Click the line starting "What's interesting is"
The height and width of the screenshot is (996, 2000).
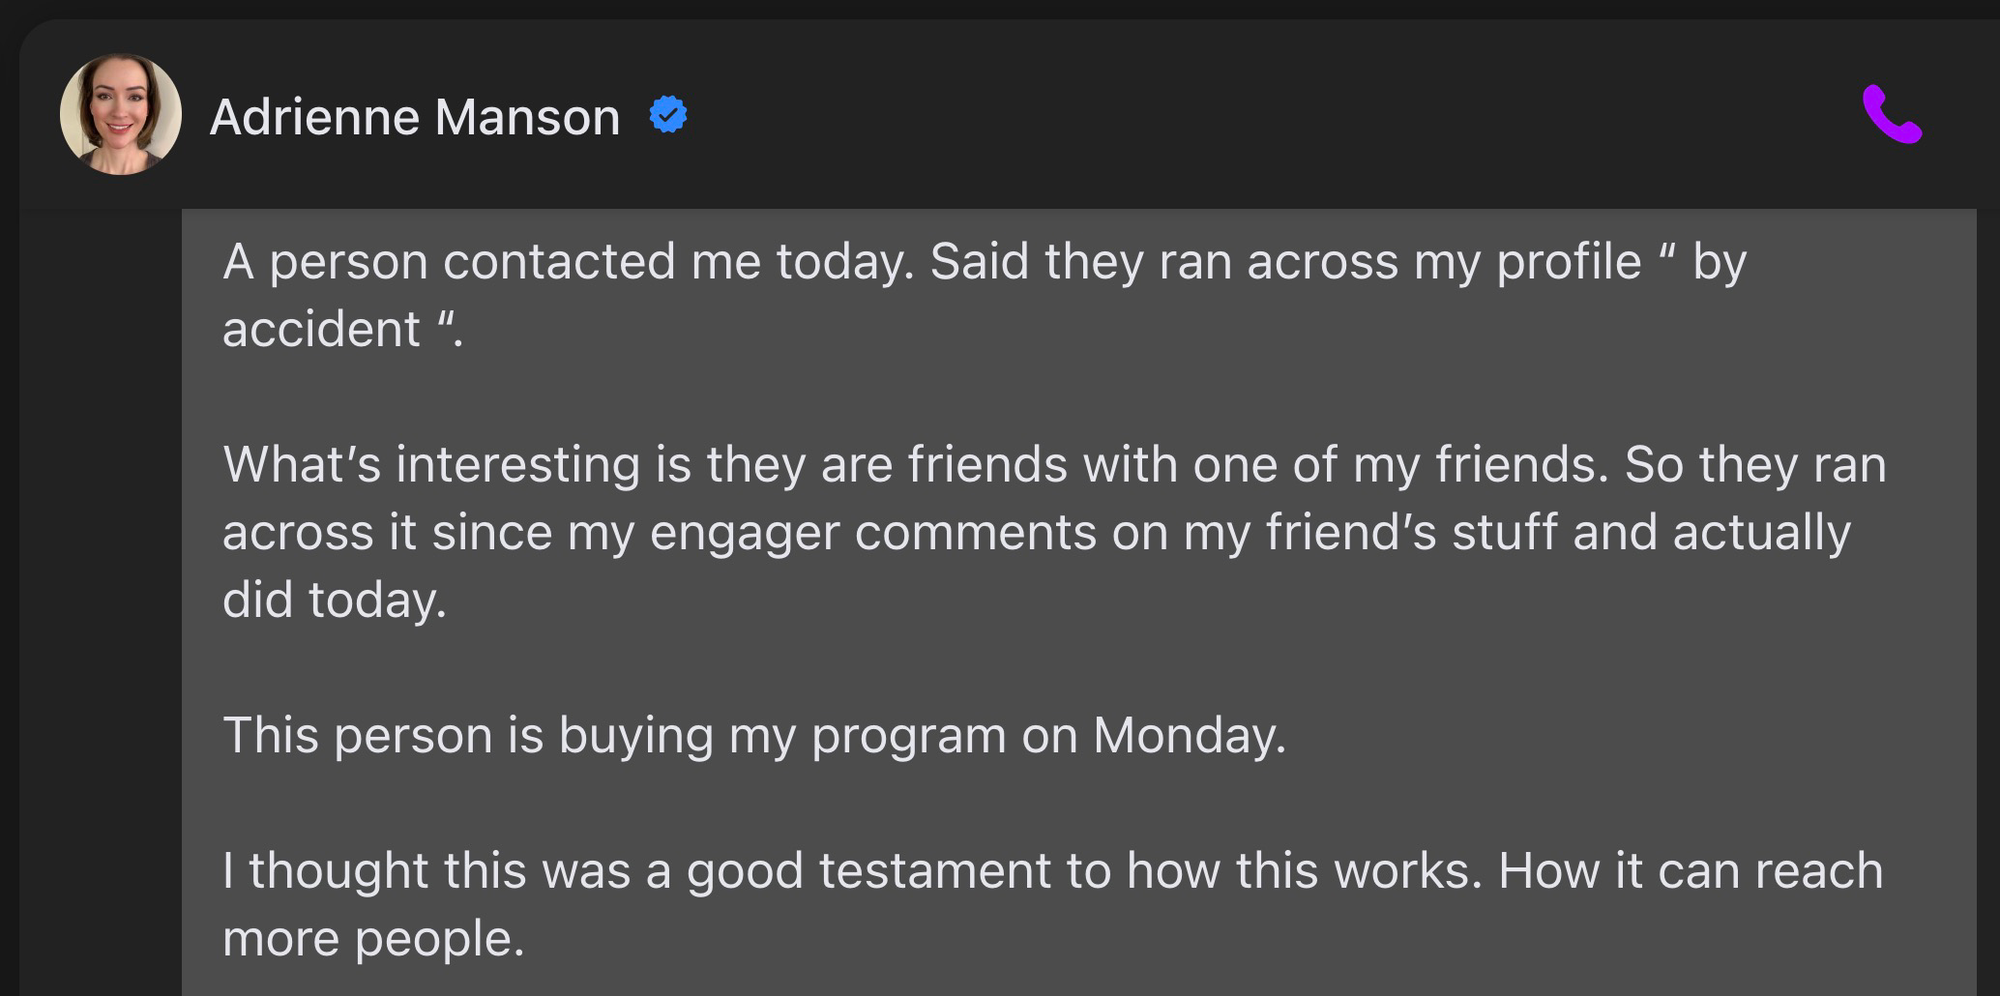tap(1054, 465)
